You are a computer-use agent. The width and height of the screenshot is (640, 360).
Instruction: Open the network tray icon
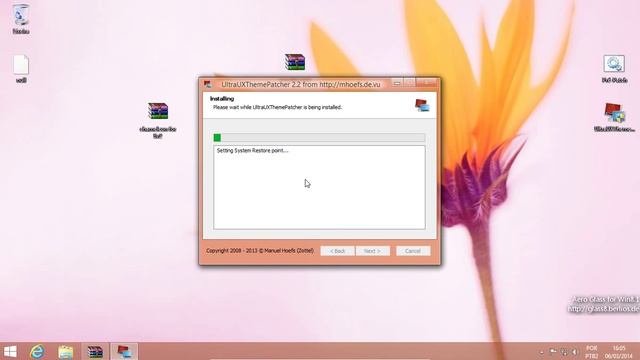click(564, 352)
